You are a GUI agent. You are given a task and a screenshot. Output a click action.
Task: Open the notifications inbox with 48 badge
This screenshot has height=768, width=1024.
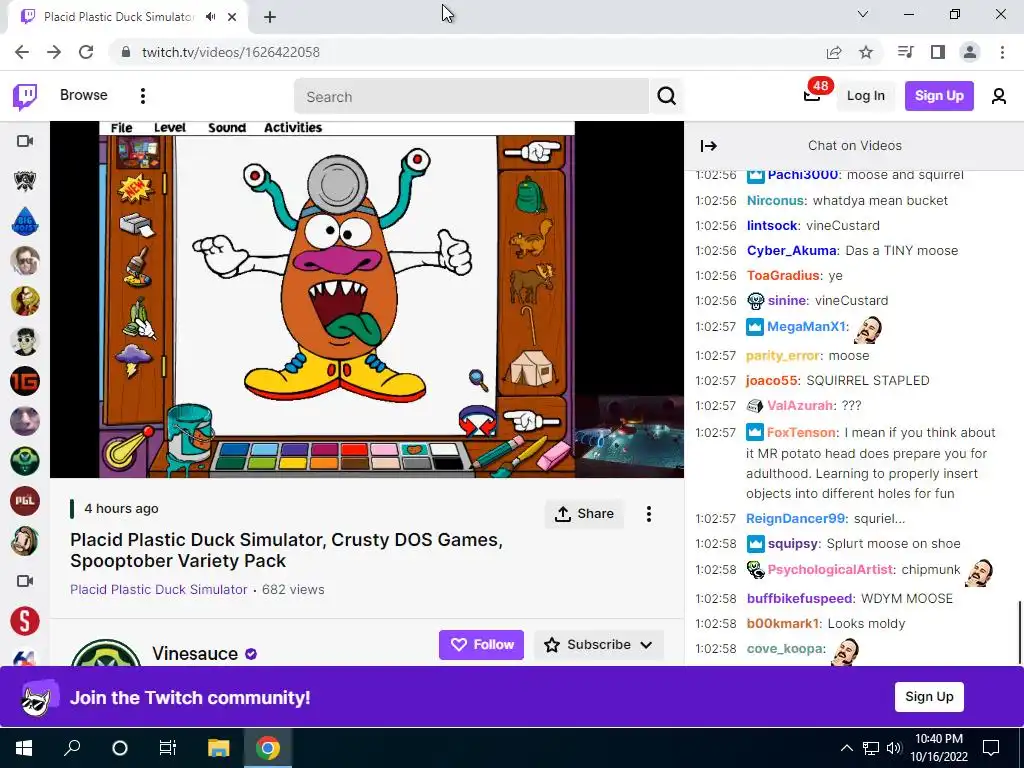coord(812,96)
